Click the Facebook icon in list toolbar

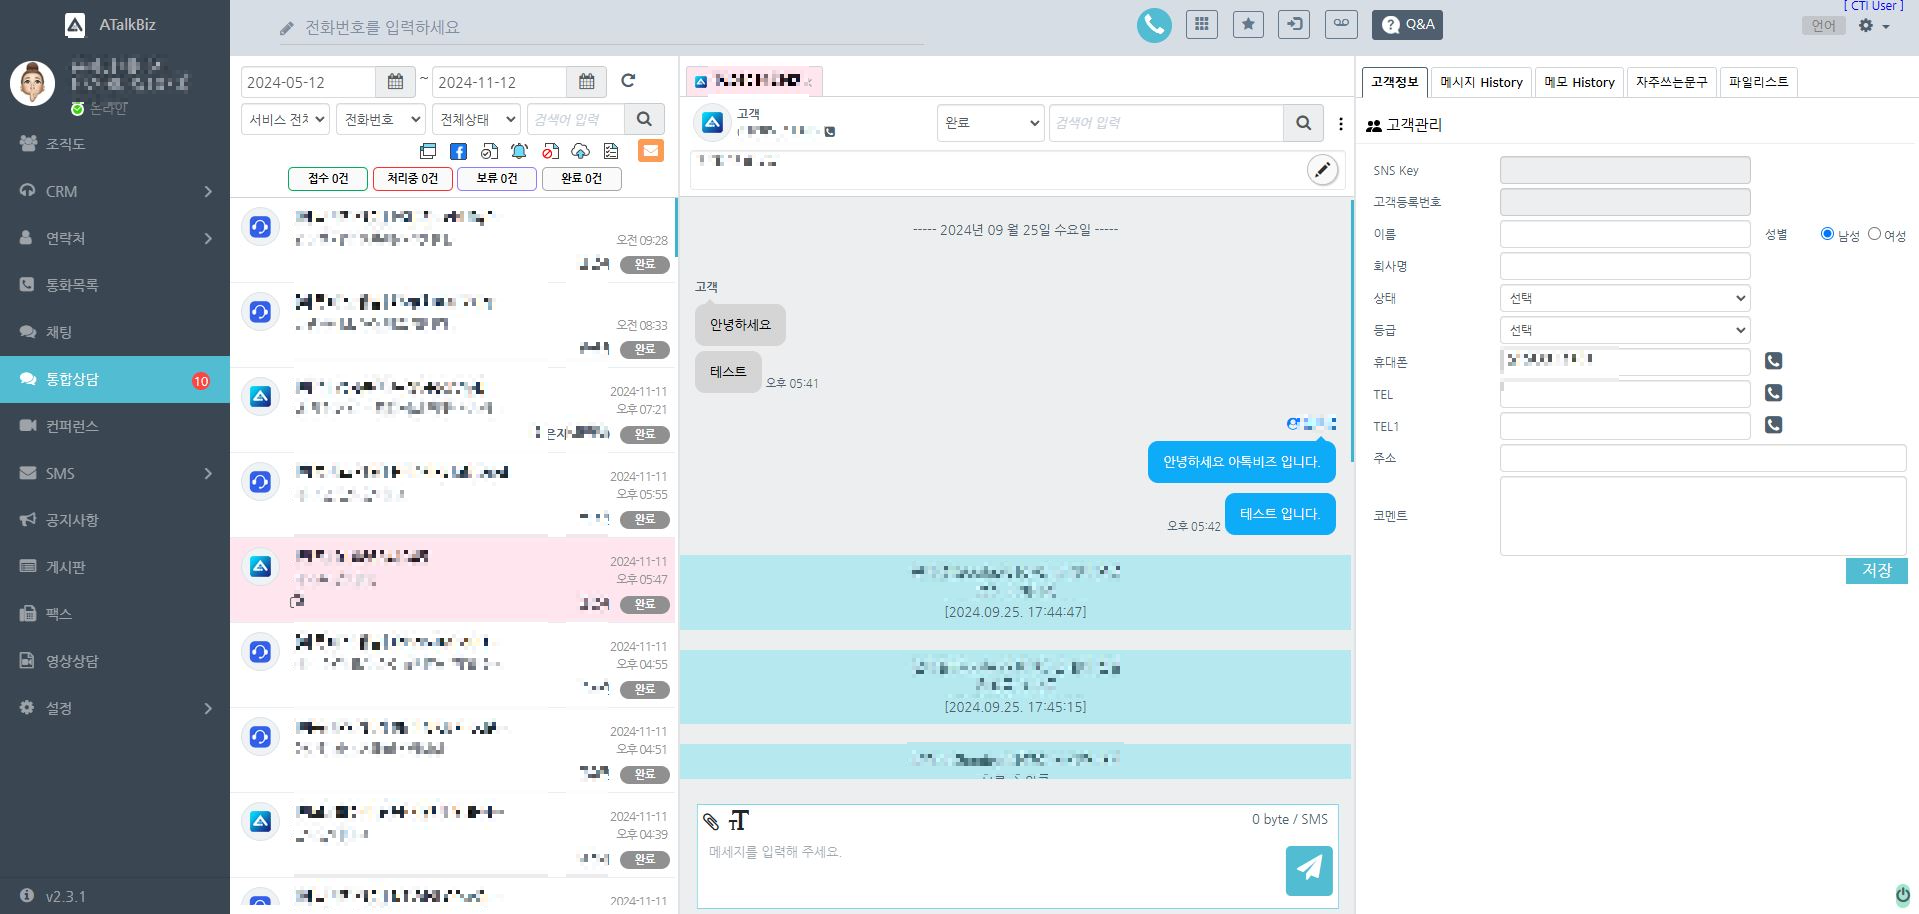pos(458,151)
